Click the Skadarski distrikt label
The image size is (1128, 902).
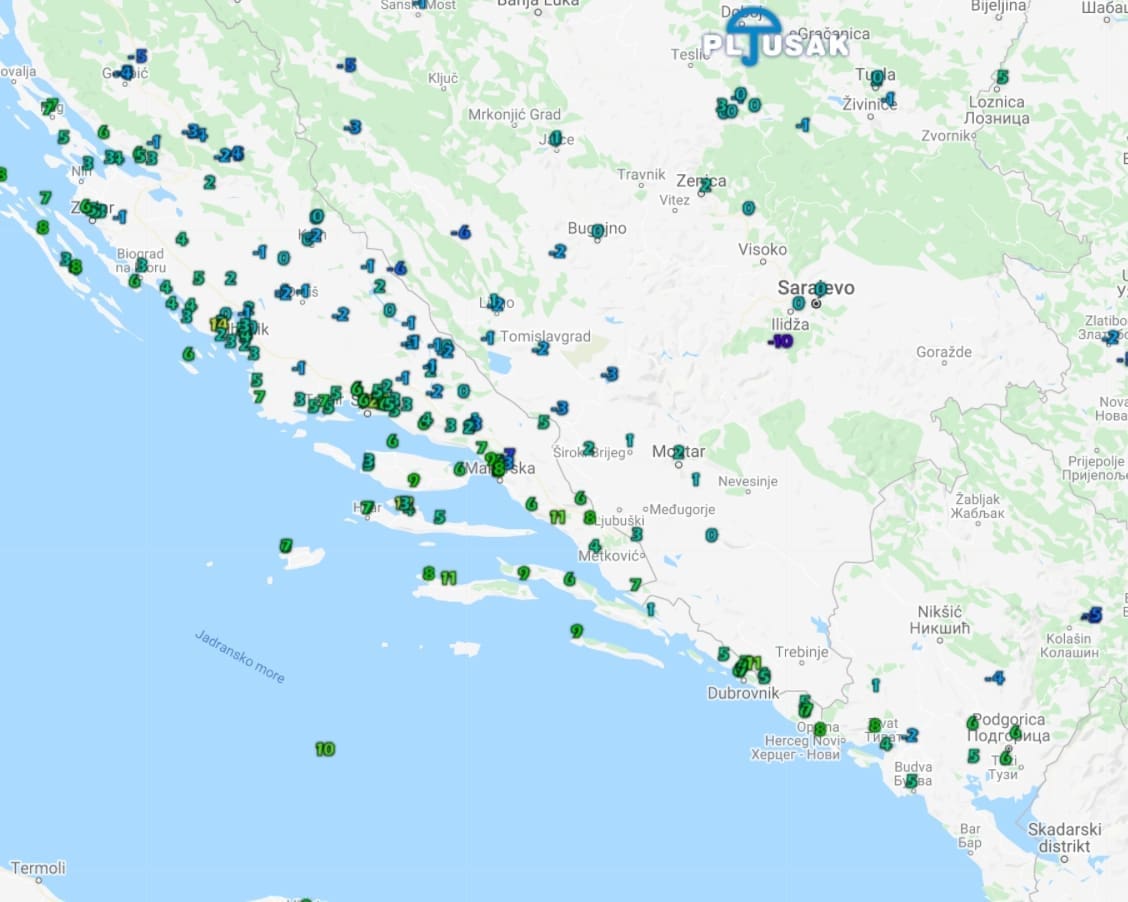[1064, 838]
